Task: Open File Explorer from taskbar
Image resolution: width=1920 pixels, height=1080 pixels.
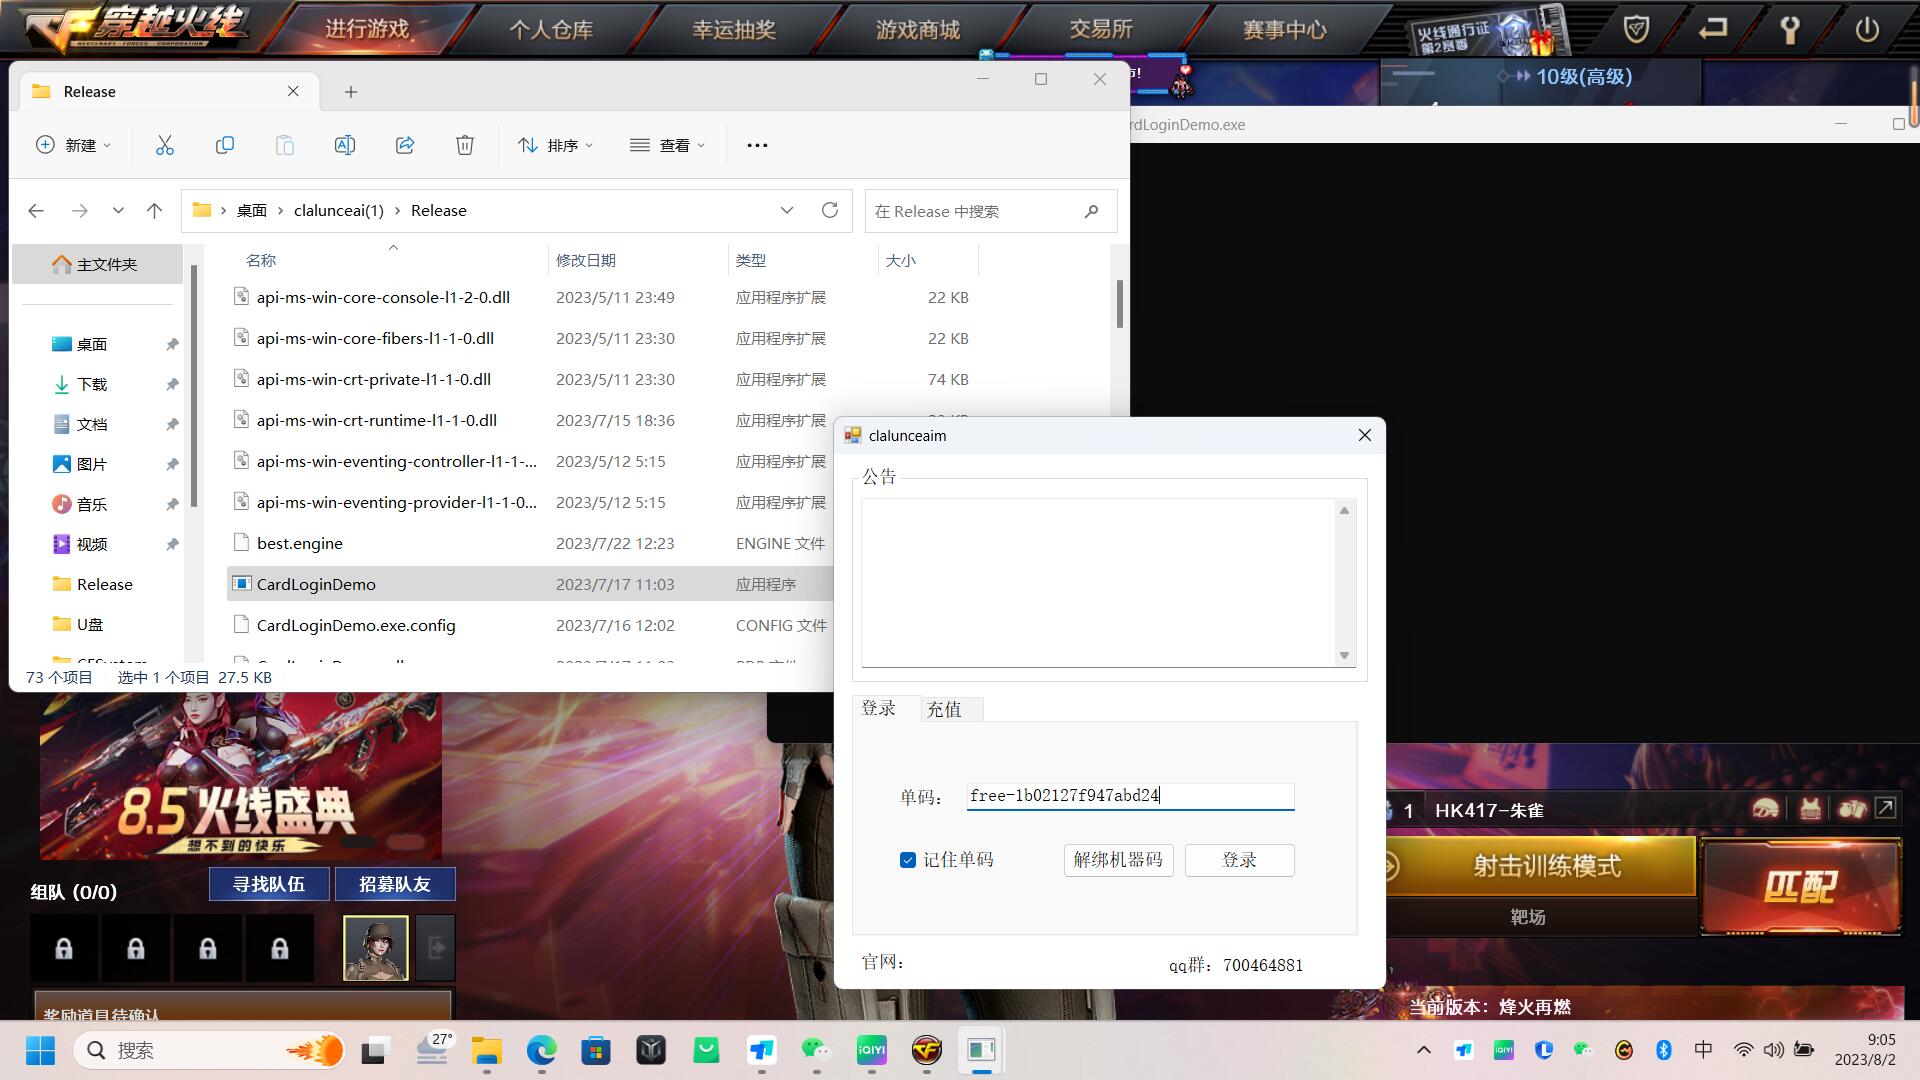Action: point(487,1050)
